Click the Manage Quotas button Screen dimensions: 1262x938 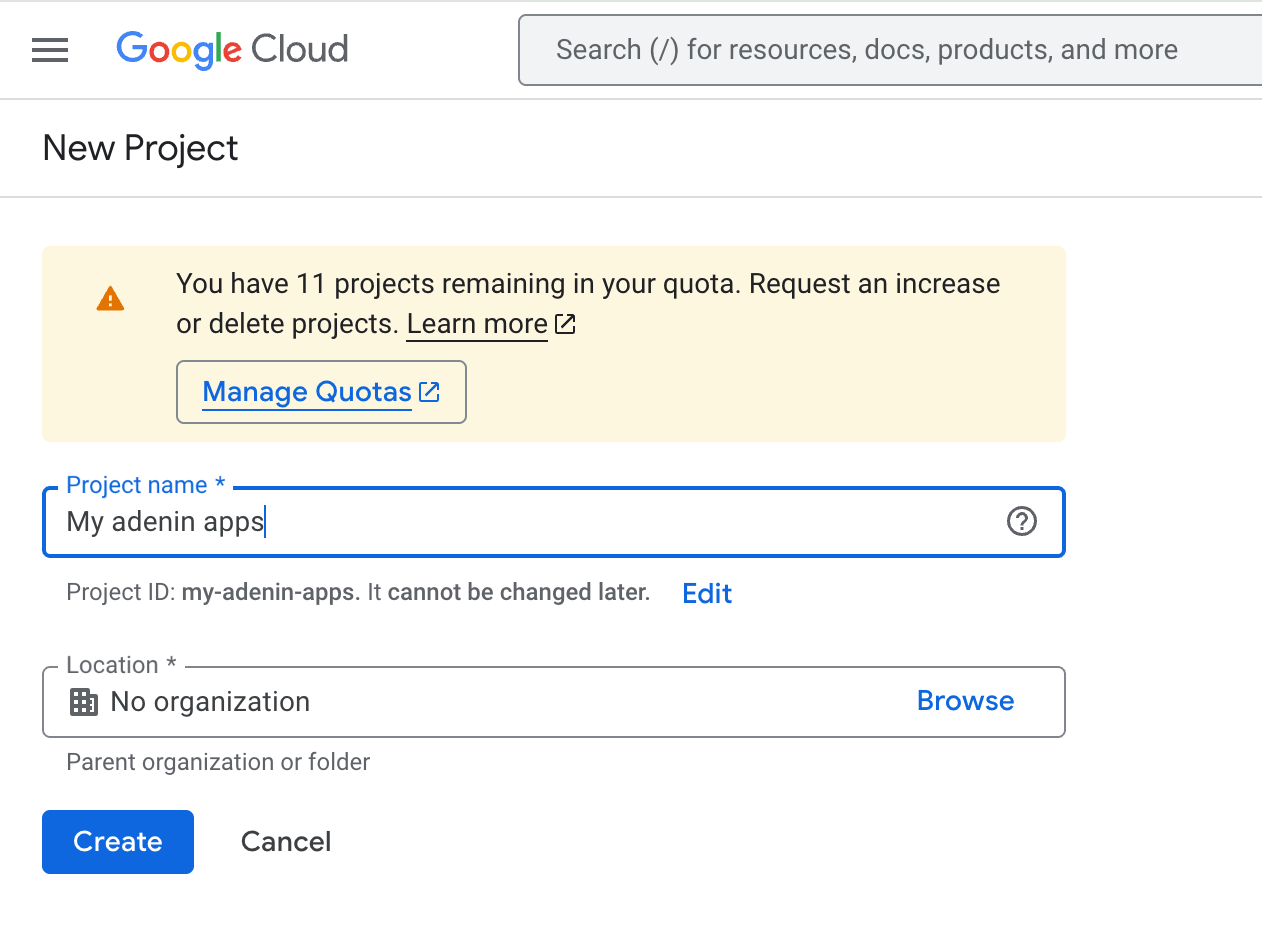point(320,392)
